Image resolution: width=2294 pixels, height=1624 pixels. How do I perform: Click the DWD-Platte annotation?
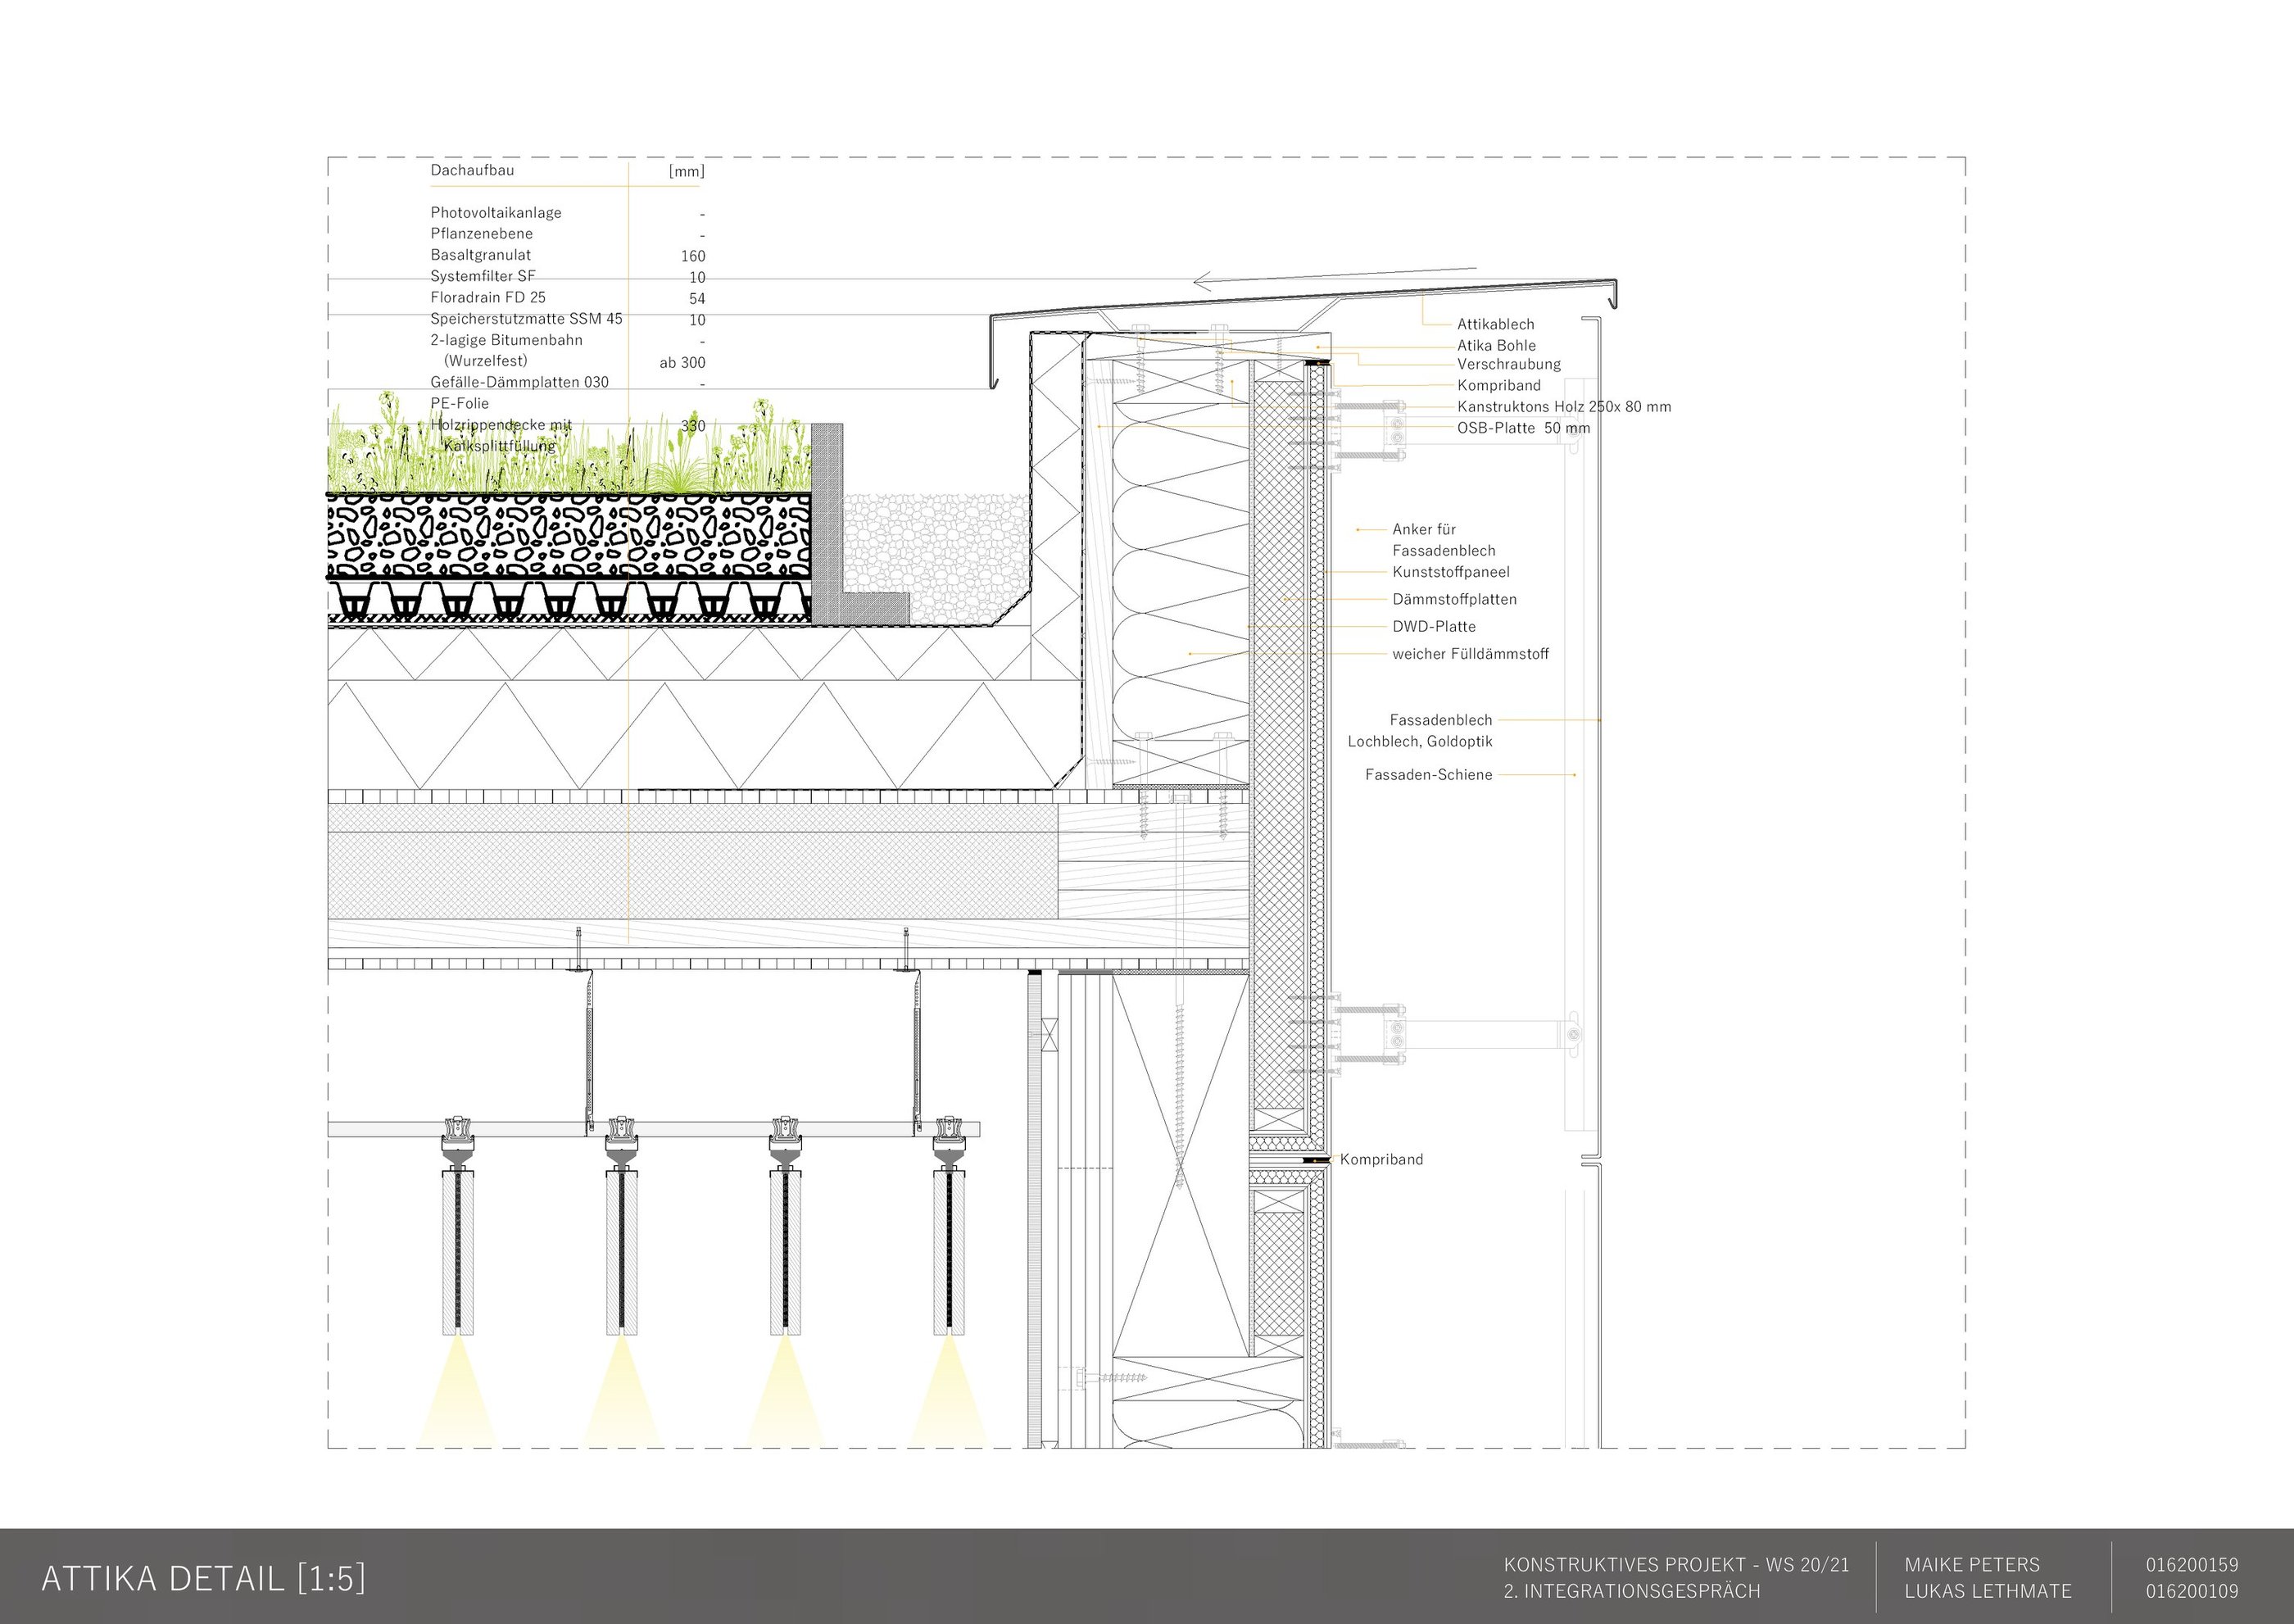1434,626
